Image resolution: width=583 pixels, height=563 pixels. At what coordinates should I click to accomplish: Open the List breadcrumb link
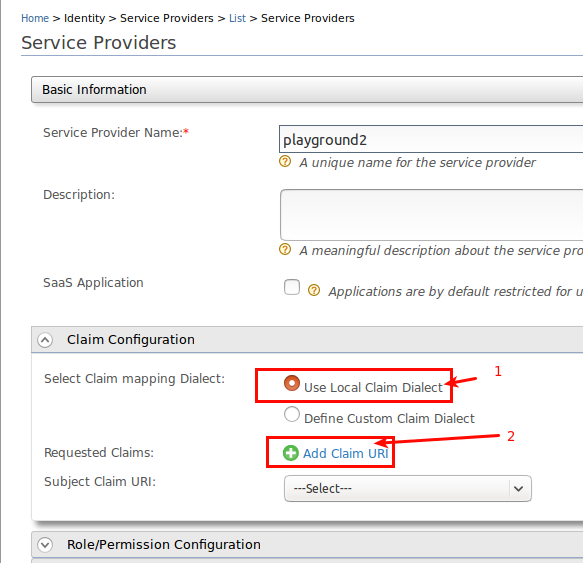tap(237, 18)
